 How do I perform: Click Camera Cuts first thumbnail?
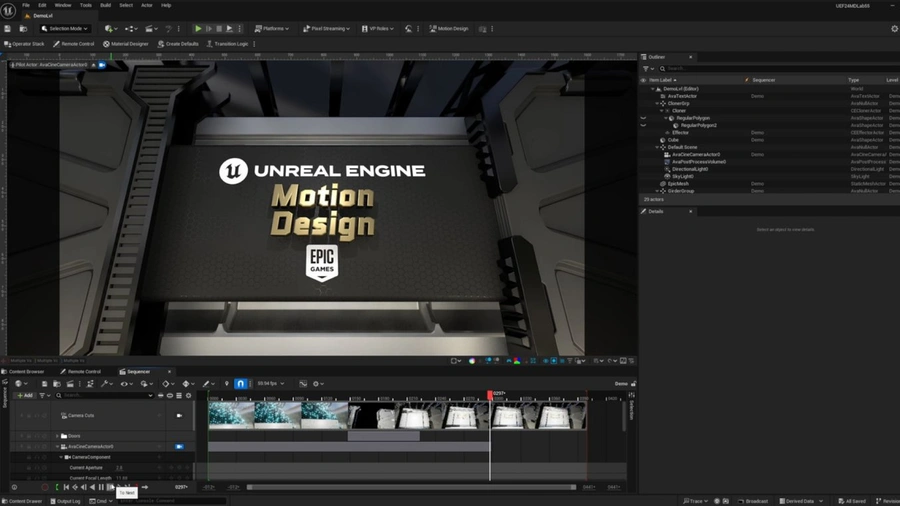(231, 415)
